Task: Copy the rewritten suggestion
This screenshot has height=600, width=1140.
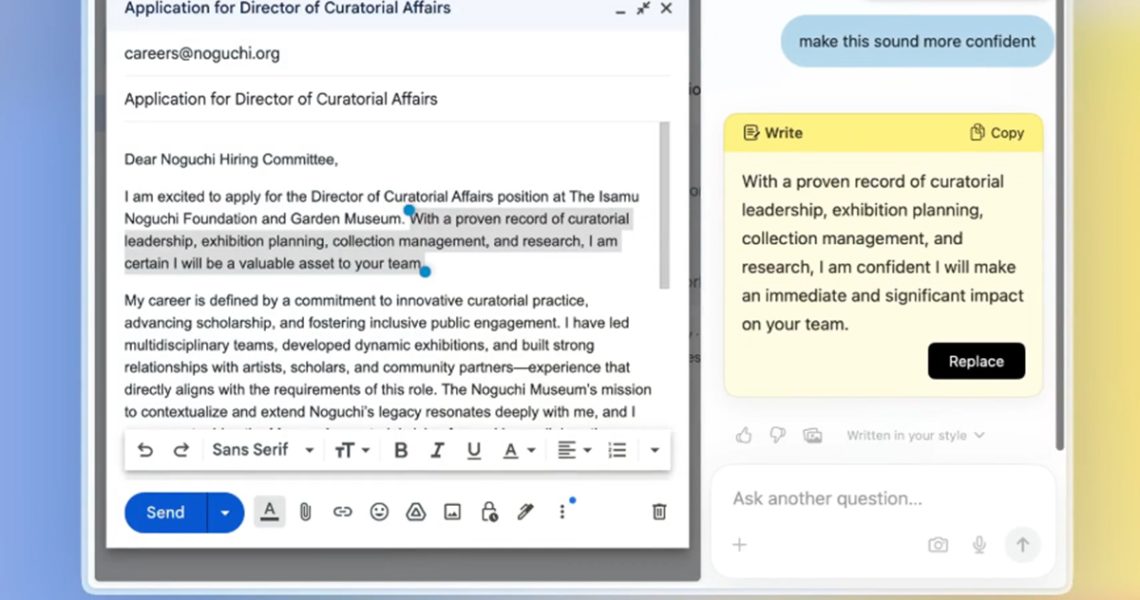Action: (997, 133)
